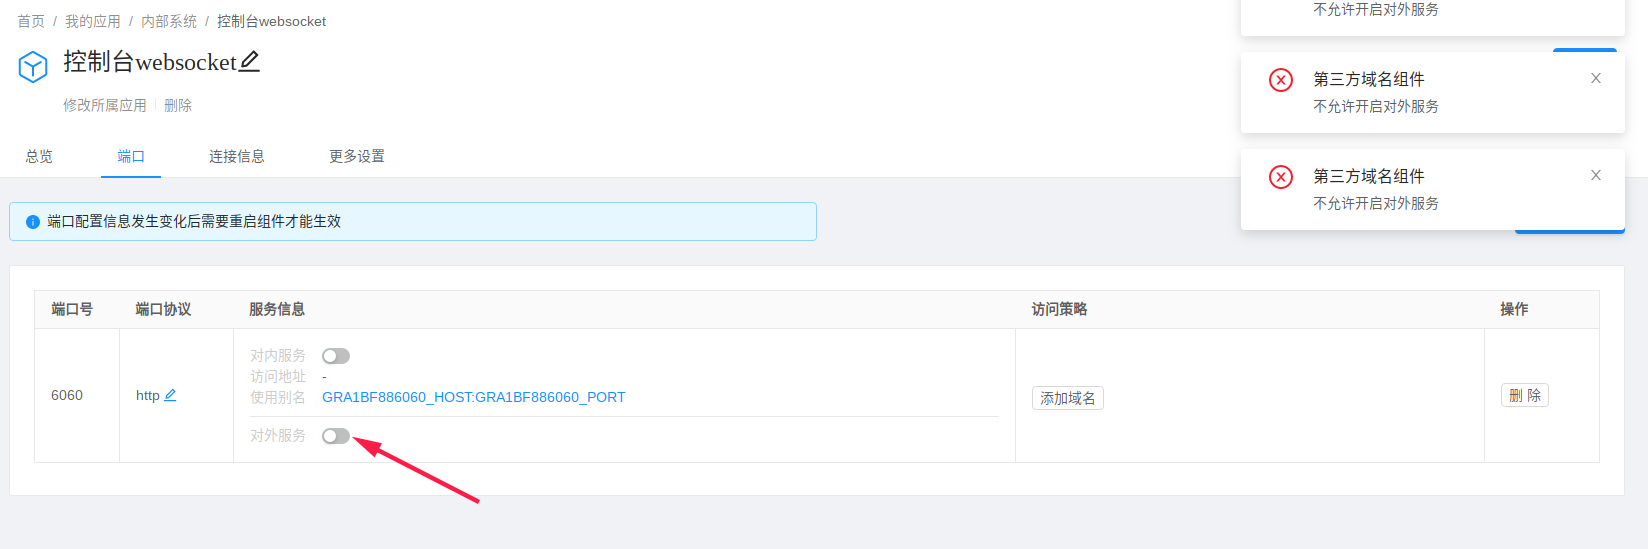The image size is (1648, 549).
Task: Click the 对外服务 label text
Action: pos(278,436)
